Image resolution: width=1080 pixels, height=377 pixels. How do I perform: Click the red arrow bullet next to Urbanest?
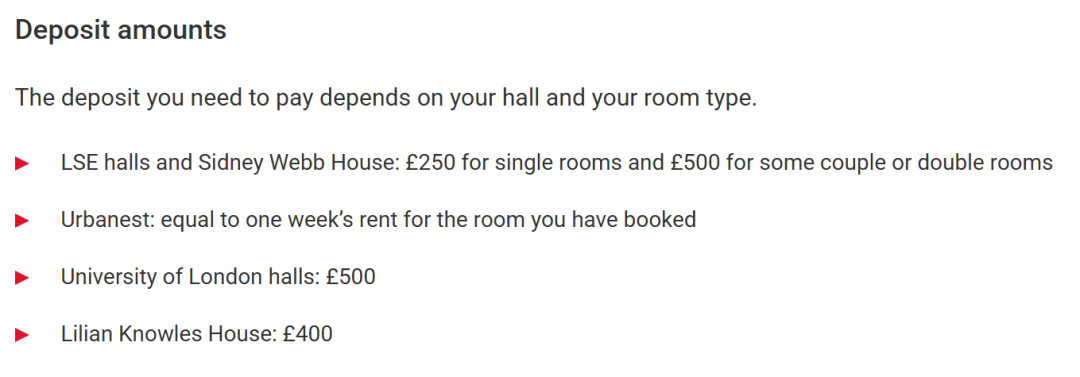(23, 221)
